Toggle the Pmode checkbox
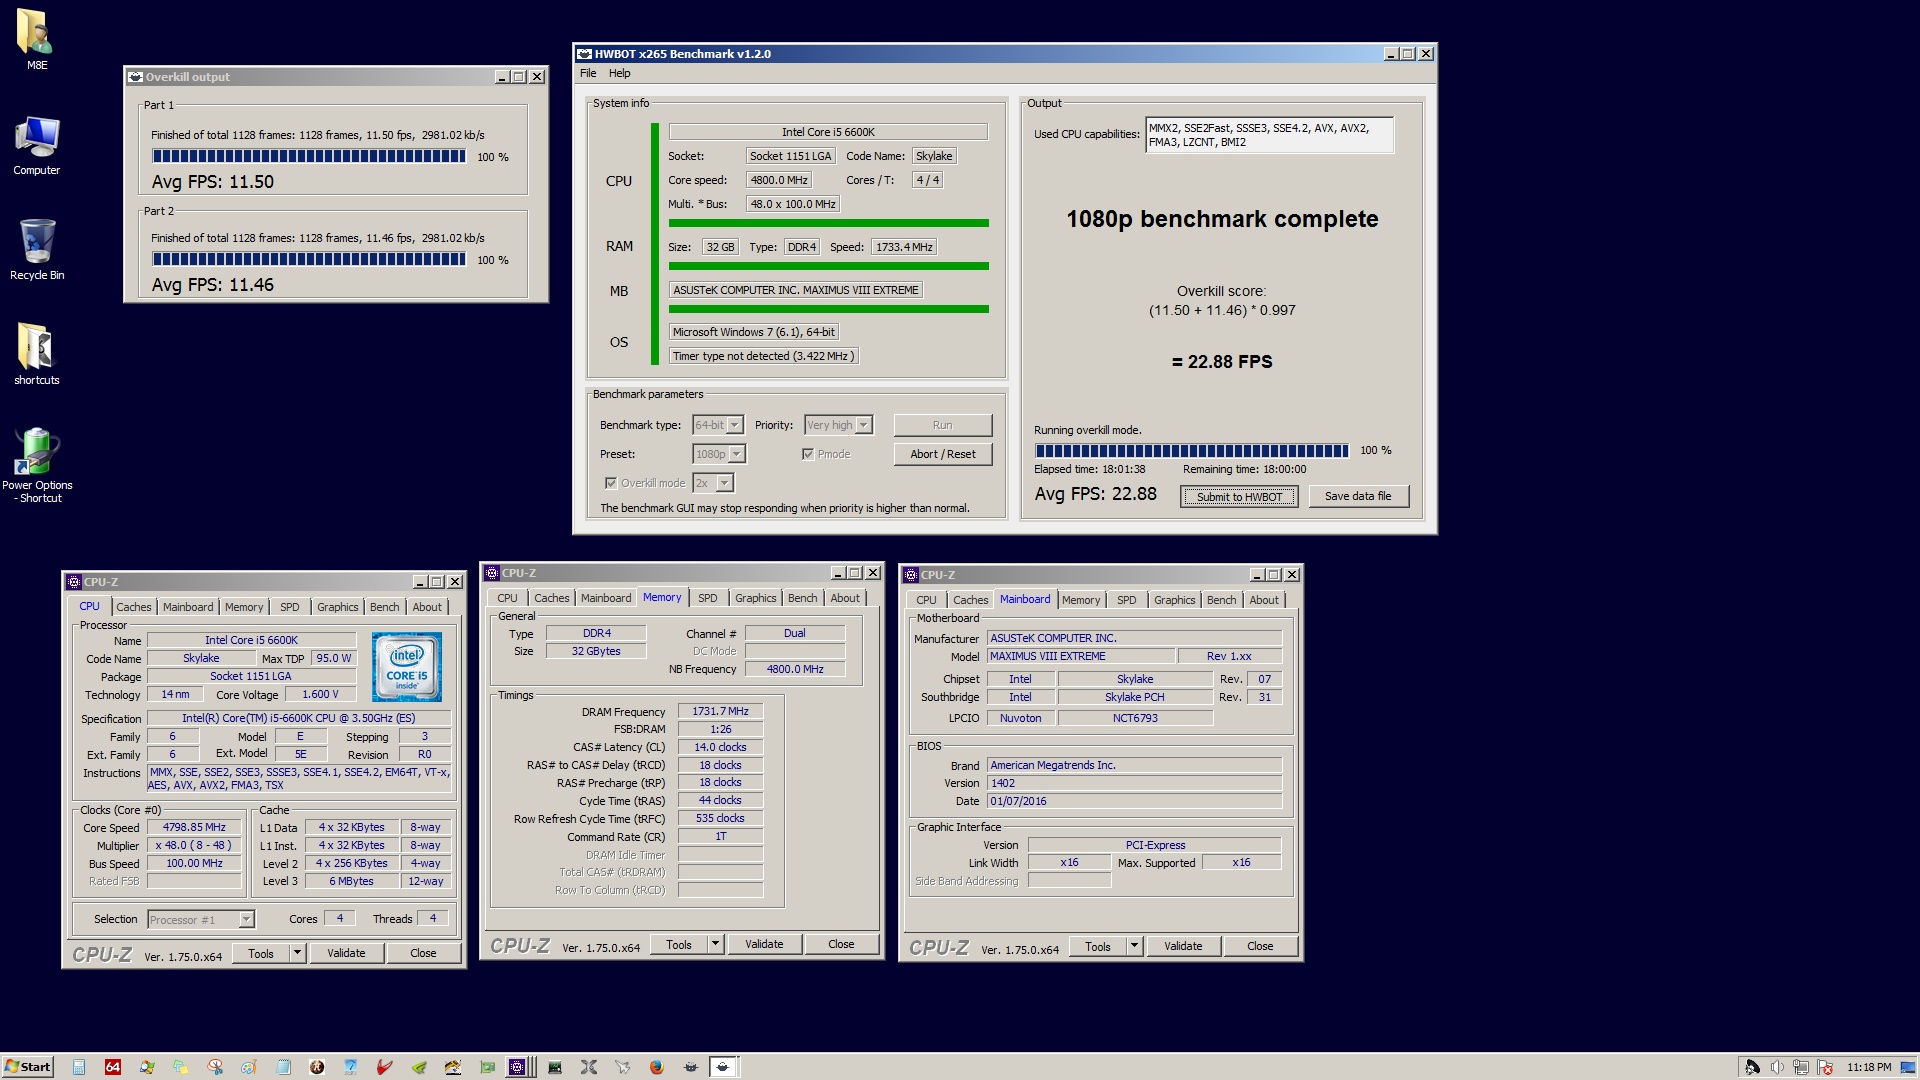The width and height of the screenshot is (1920, 1080). pyautogui.click(x=807, y=454)
